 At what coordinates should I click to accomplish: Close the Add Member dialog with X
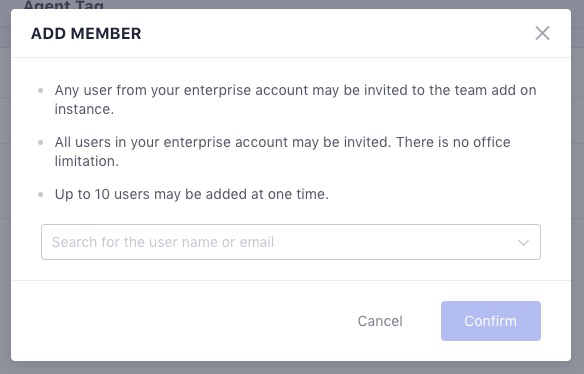point(542,33)
